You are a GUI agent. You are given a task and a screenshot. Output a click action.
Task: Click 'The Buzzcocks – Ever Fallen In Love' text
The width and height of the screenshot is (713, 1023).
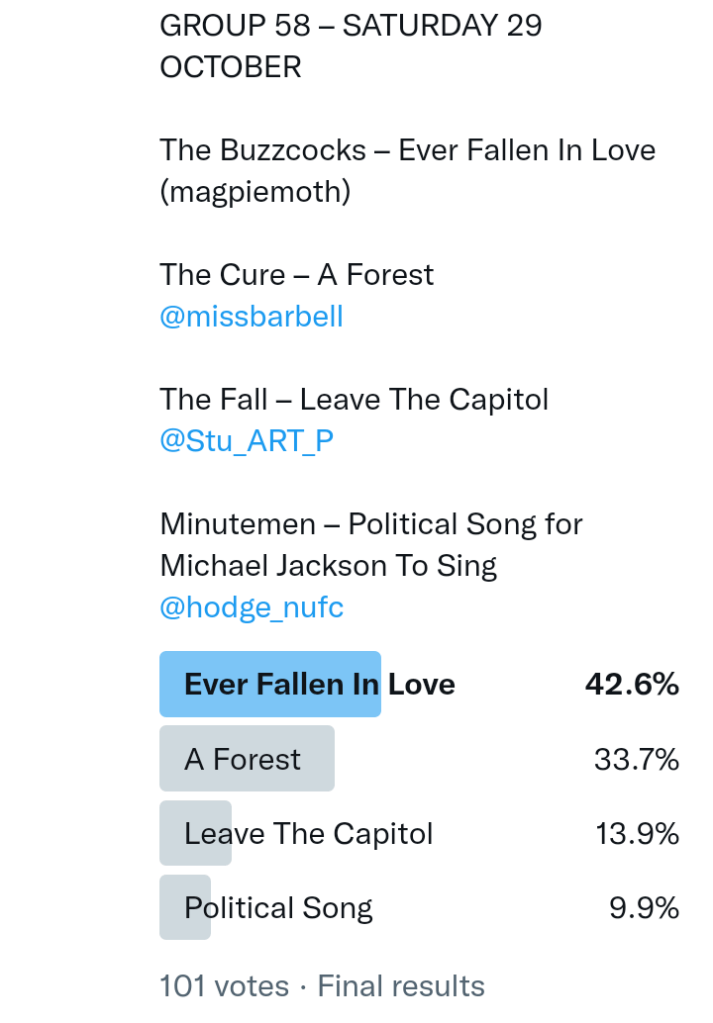[407, 150]
